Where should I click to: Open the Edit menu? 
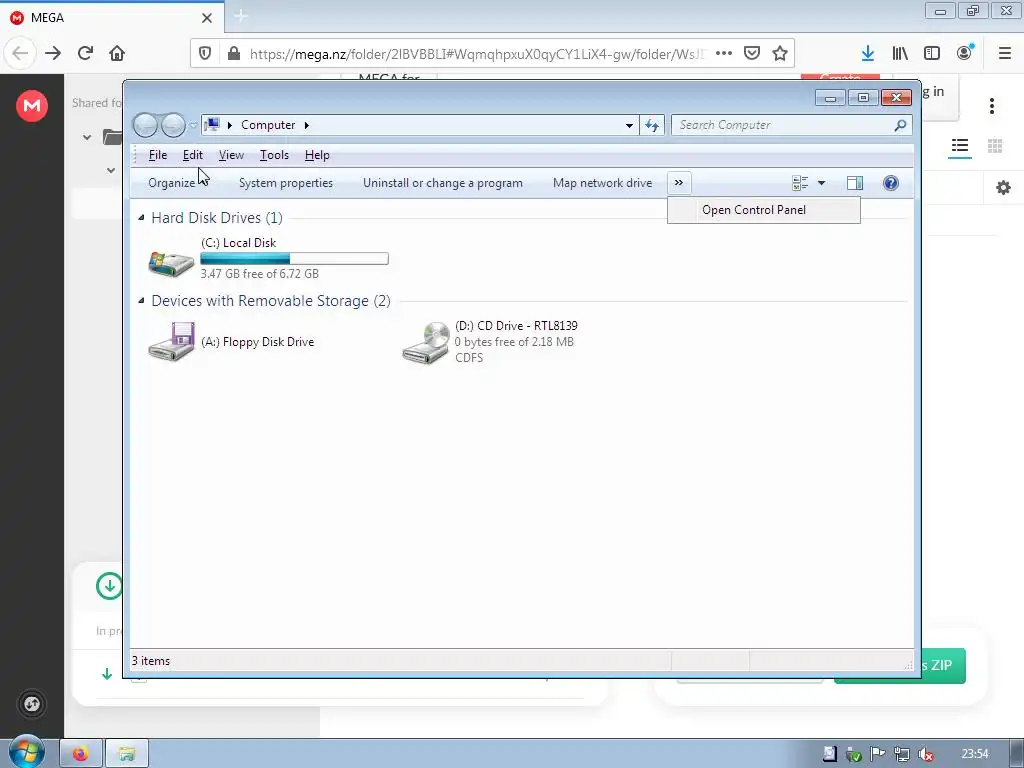(x=193, y=155)
